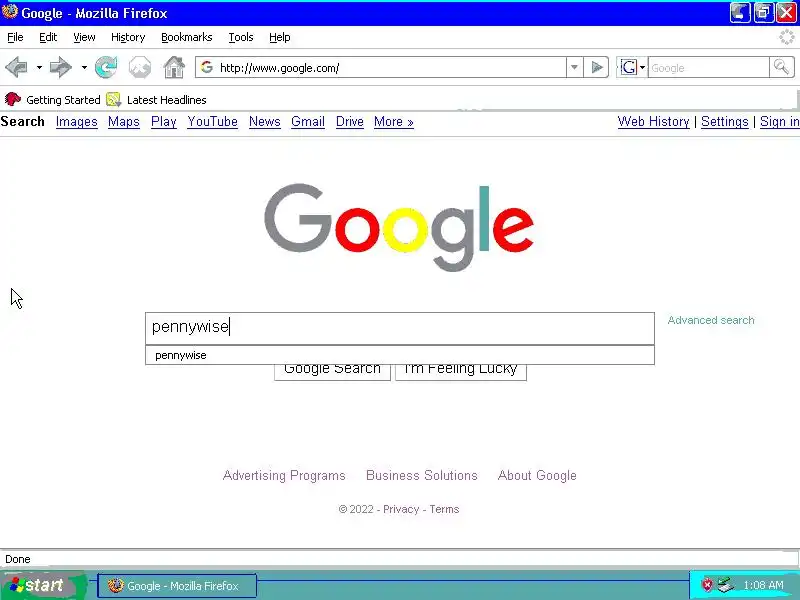Open the Home page icon
The width and height of the screenshot is (800, 600).
coord(173,67)
